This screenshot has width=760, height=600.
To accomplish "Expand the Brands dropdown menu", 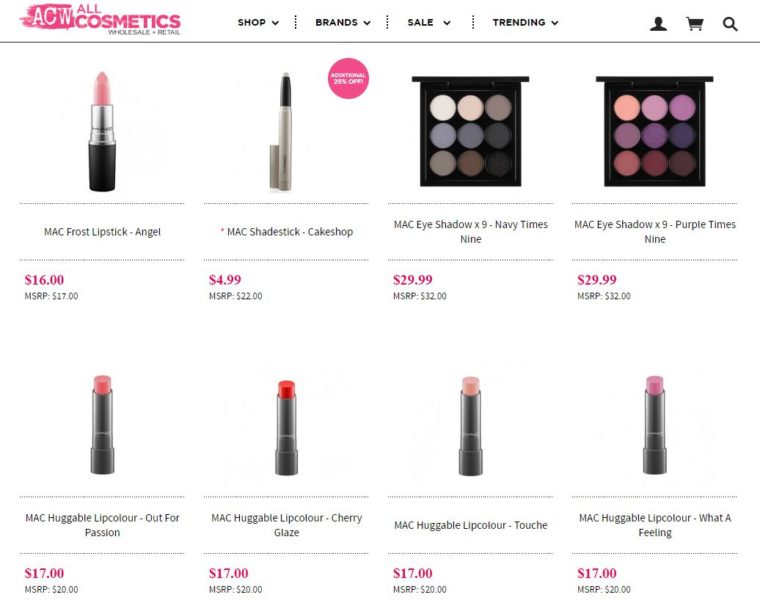I will click(343, 22).
